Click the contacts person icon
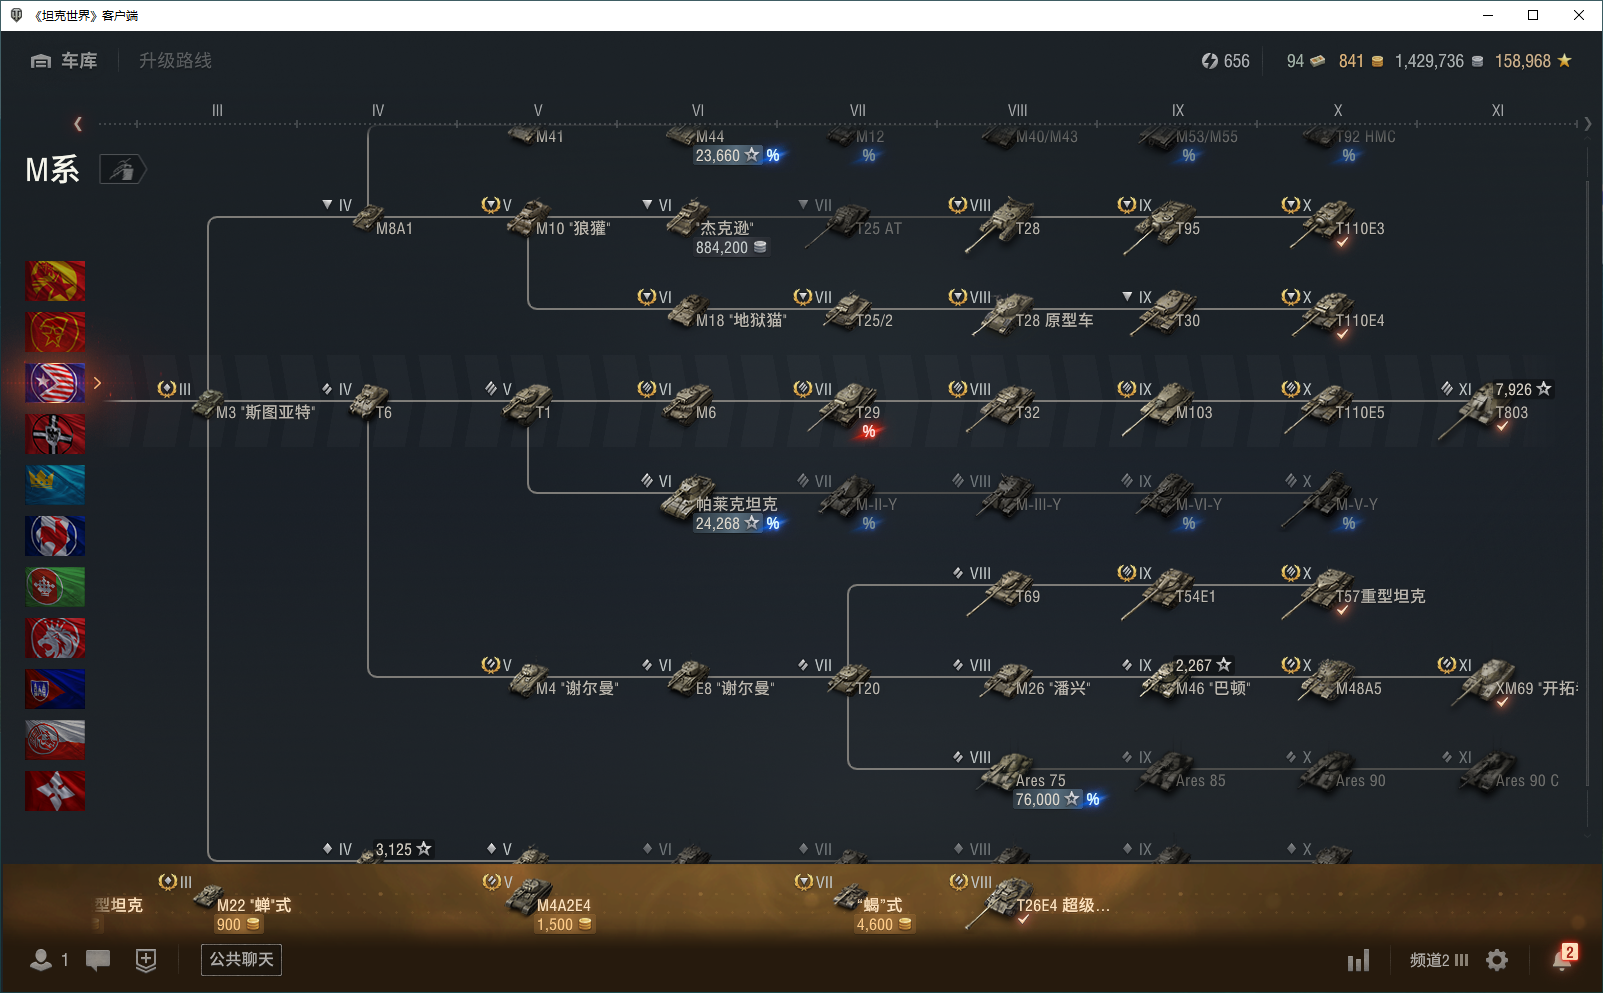1603x993 pixels. 41,960
